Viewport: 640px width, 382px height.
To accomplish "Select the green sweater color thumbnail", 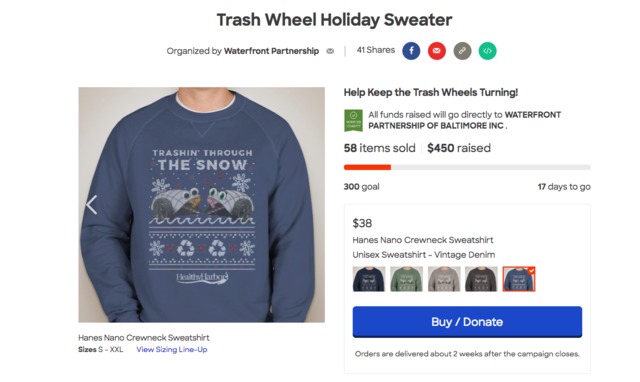I will (406, 279).
